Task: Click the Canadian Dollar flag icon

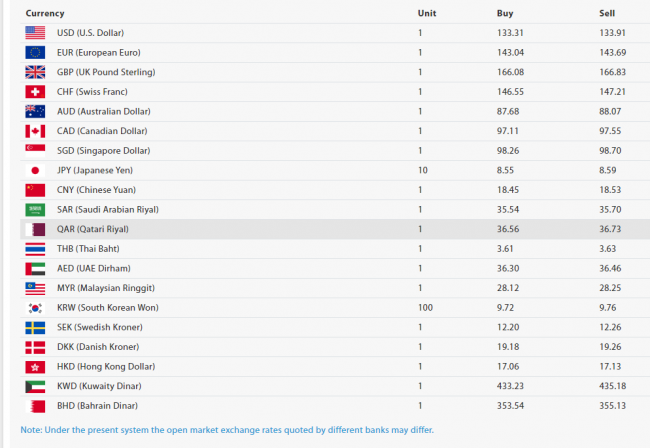Action: [x=35, y=131]
